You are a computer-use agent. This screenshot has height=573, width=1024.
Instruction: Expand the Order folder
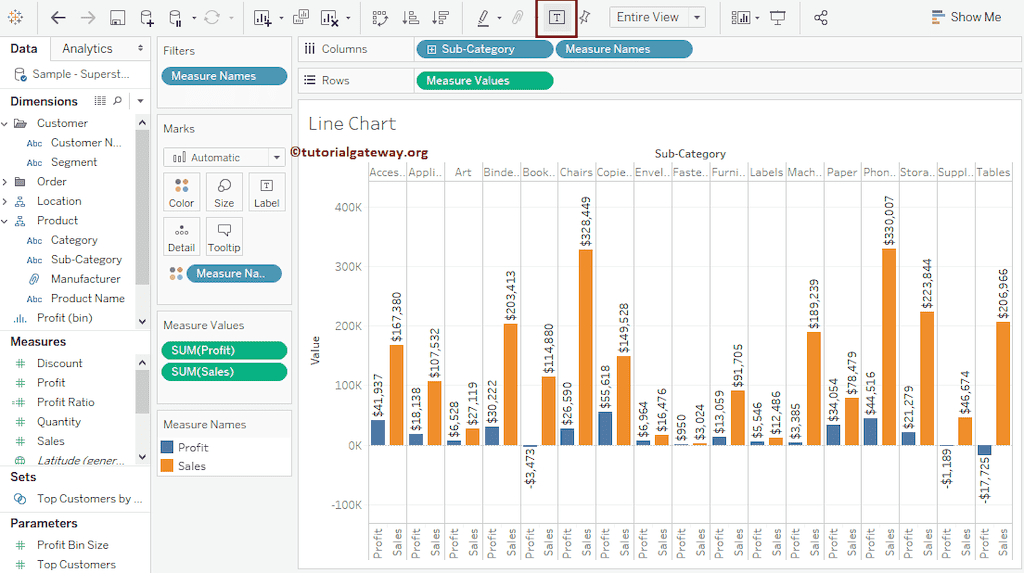pos(6,182)
